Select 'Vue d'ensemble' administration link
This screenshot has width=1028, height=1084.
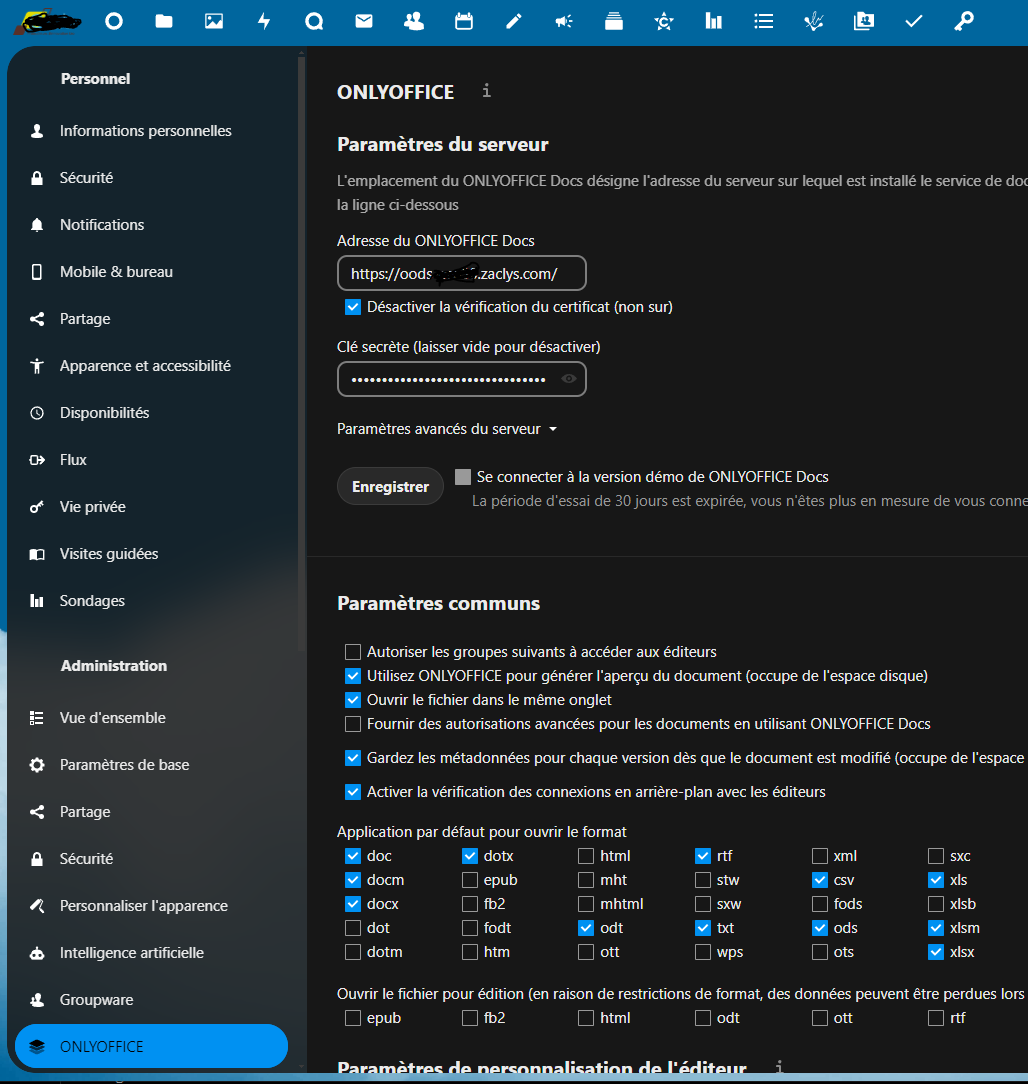coord(112,718)
